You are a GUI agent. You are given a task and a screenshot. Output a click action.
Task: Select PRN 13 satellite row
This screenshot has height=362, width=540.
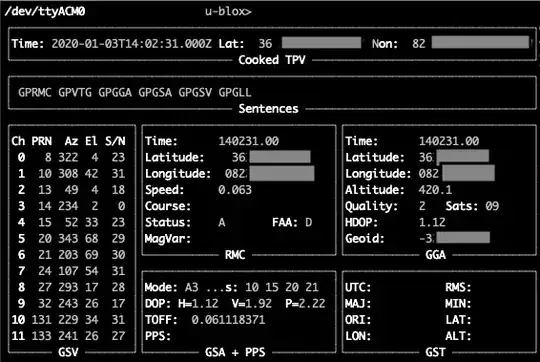tap(71, 190)
